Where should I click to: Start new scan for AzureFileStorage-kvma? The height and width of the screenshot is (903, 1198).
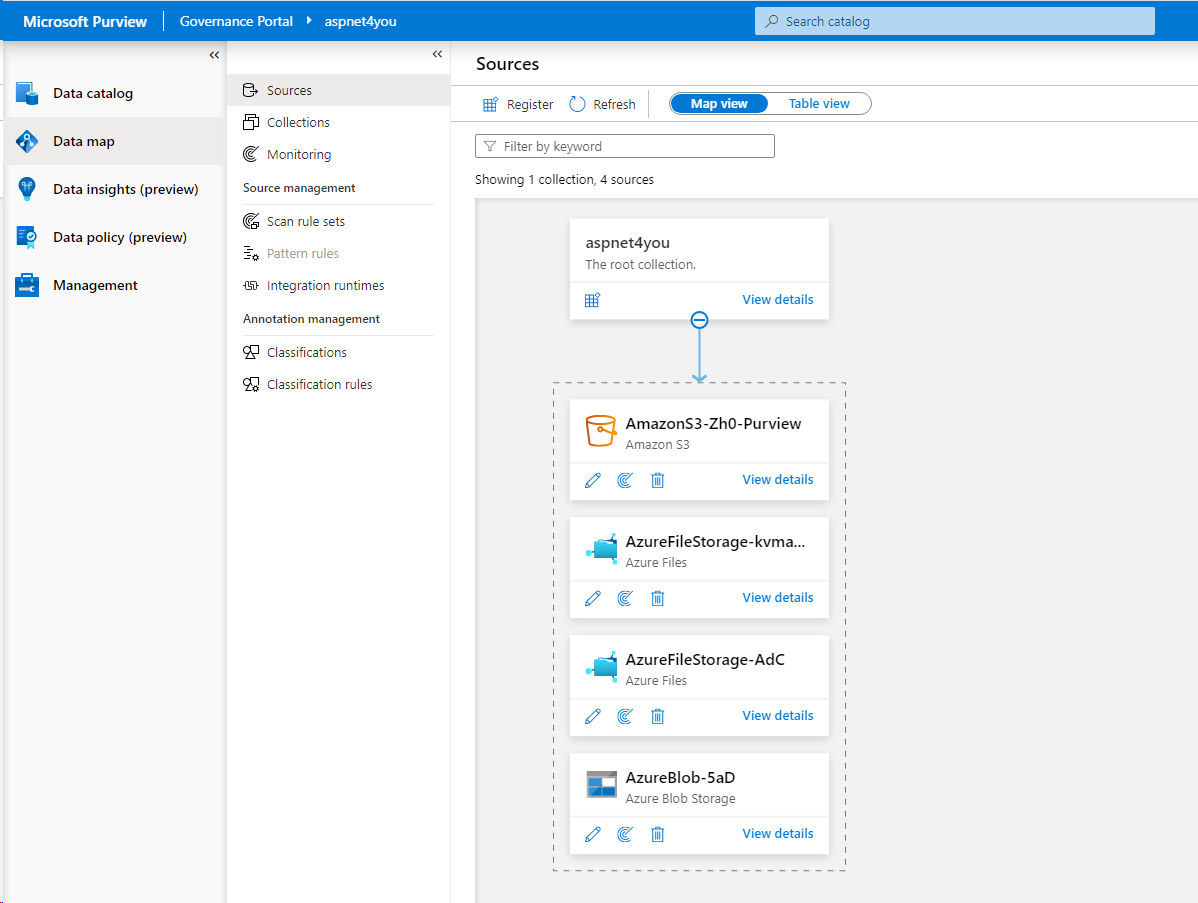click(x=625, y=598)
